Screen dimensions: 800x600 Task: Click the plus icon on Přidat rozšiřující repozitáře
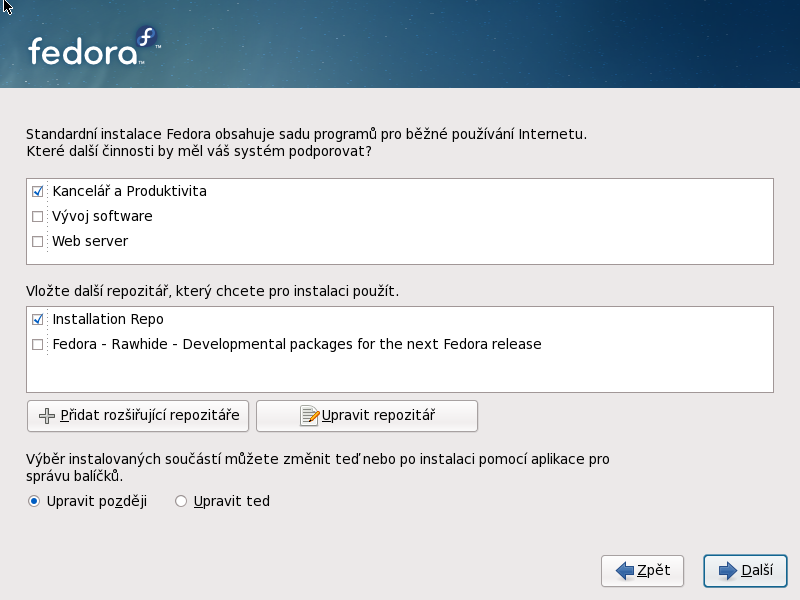coord(46,416)
